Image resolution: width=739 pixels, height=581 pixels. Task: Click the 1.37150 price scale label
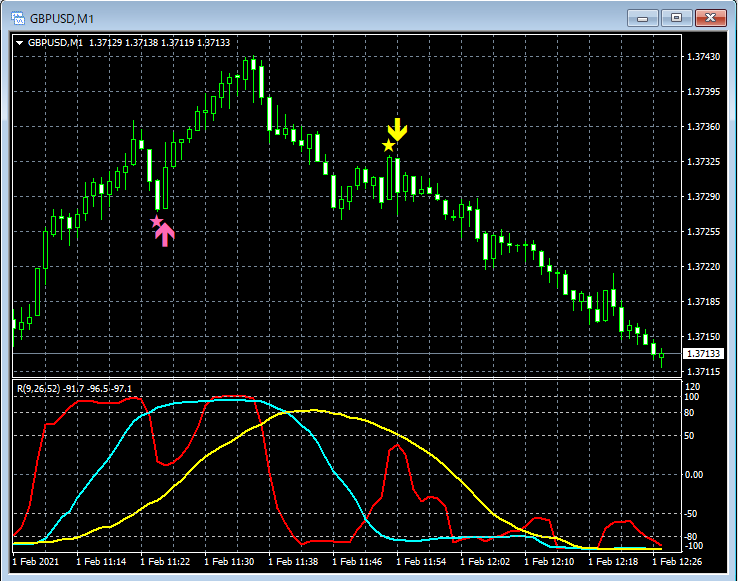click(x=704, y=336)
